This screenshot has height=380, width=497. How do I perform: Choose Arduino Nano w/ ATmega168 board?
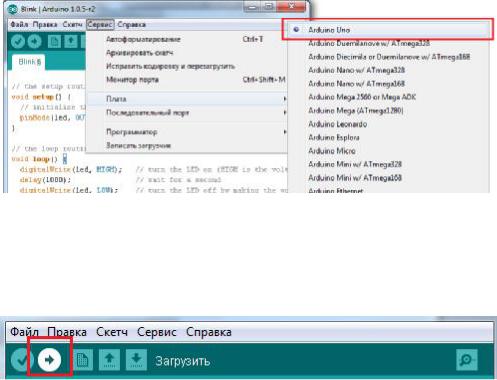[x=389, y=84]
